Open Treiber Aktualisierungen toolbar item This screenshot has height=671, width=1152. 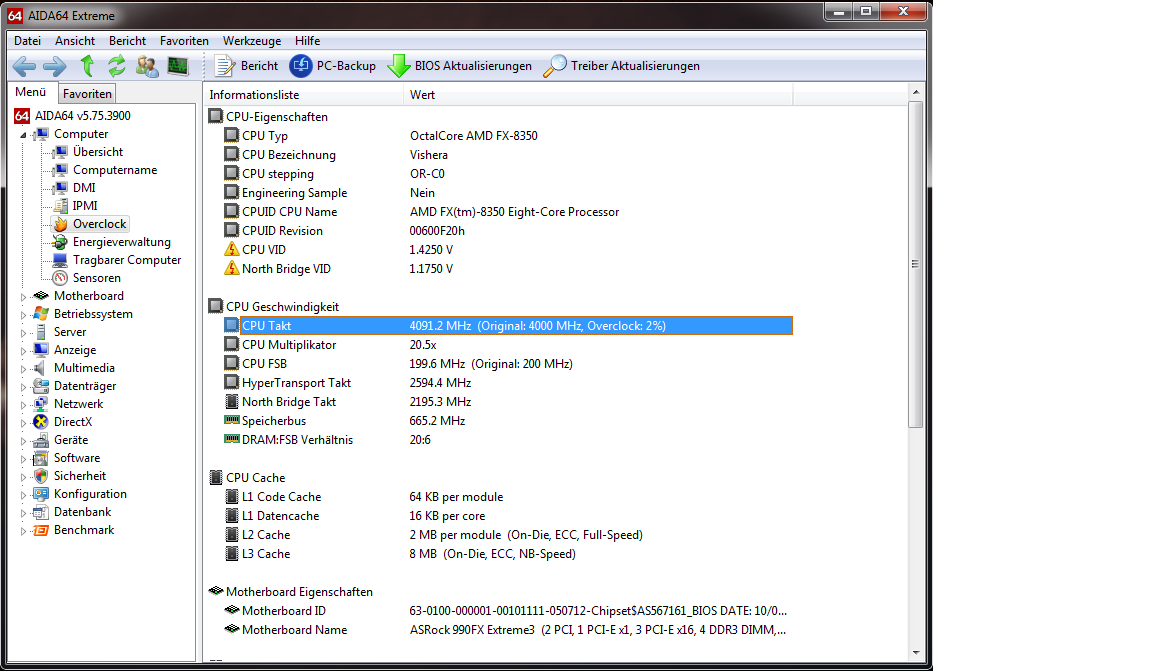[622, 66]
